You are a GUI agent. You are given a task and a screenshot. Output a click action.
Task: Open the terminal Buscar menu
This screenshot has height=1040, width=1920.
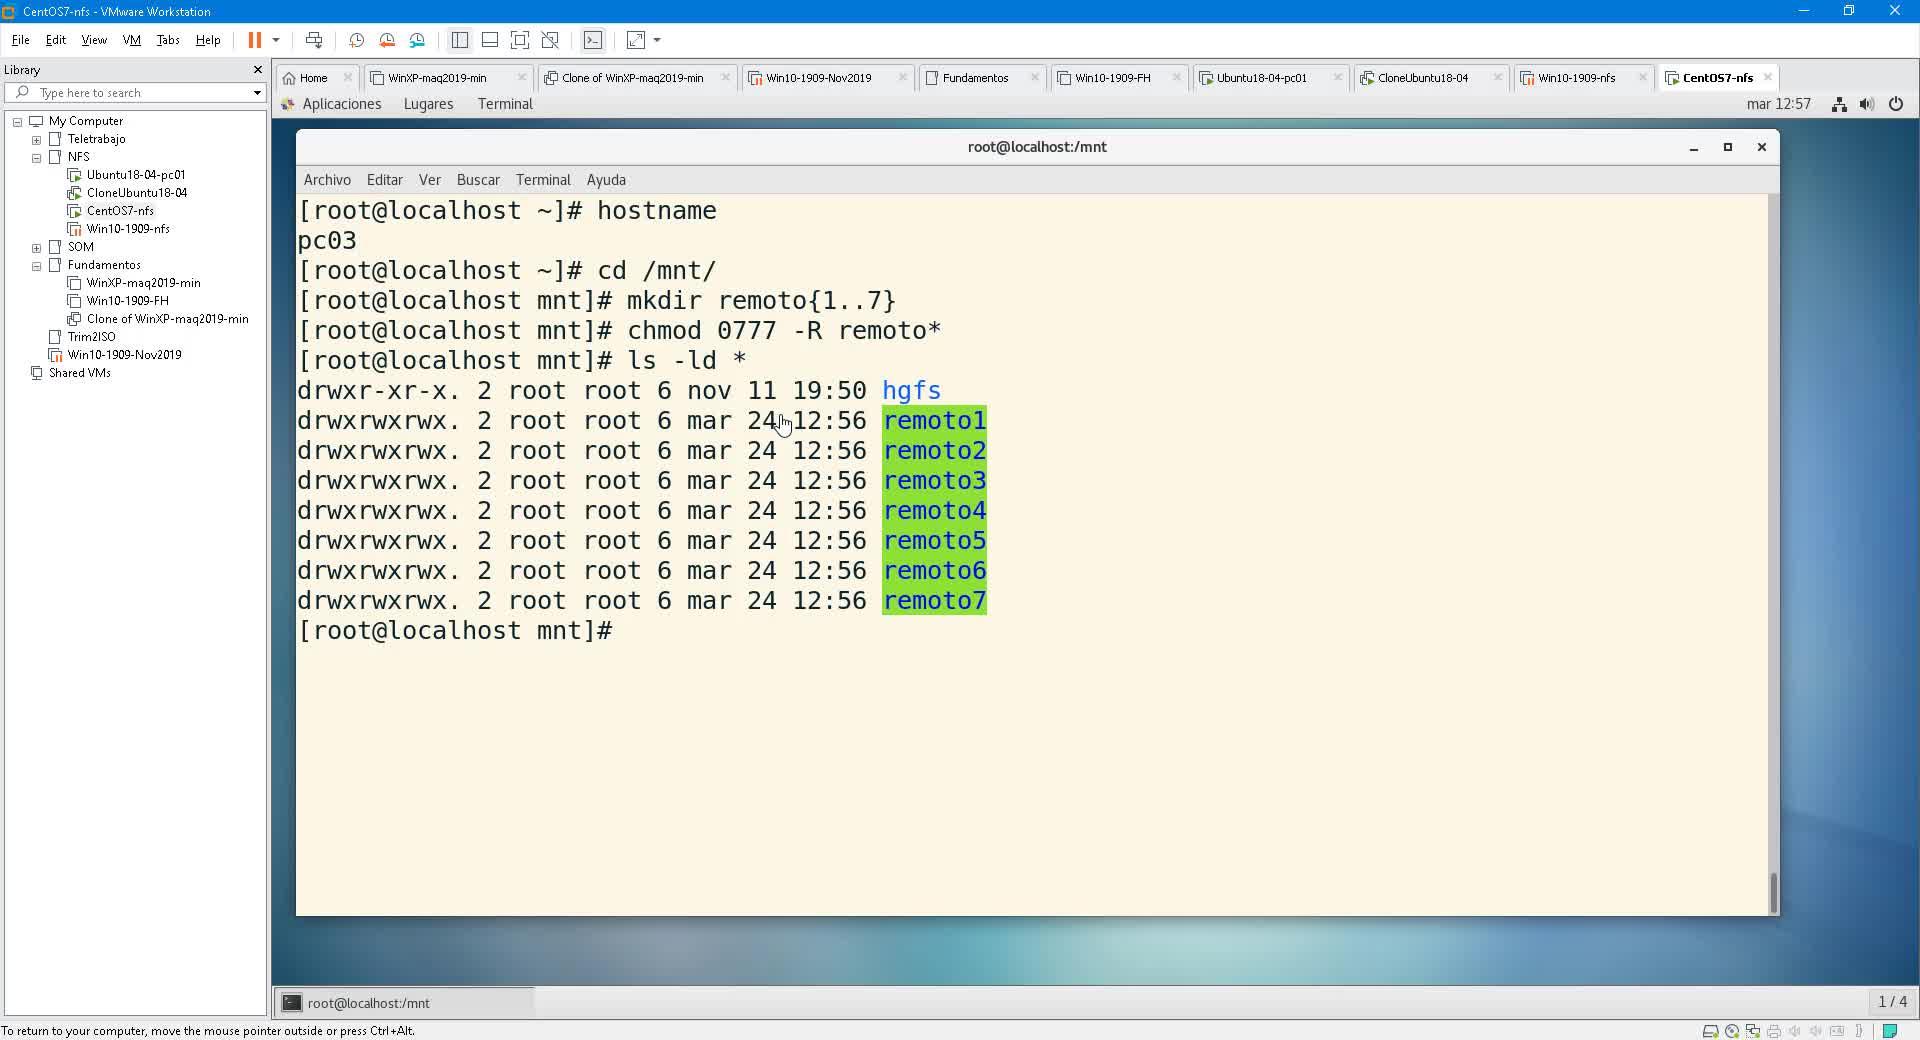click(x=478, y=180)
